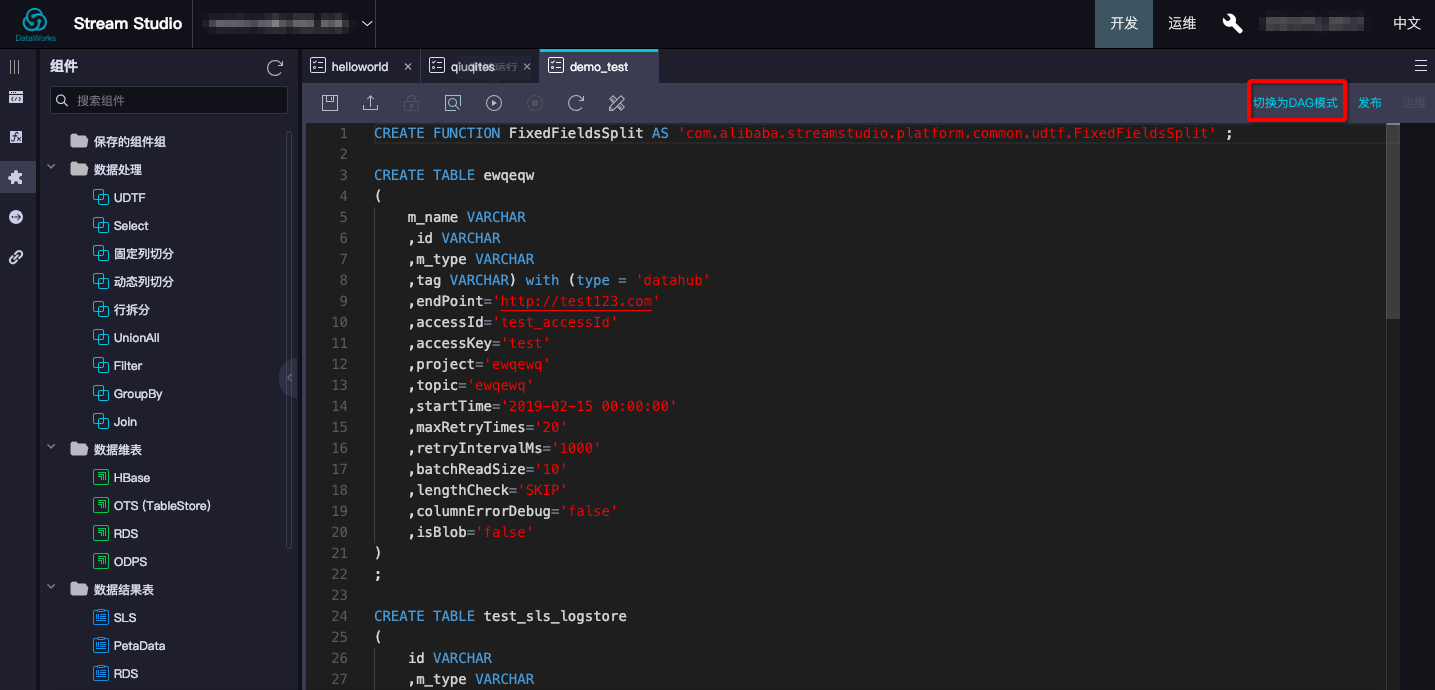Close the qiuqites tab
Image resolution: width=1435 pixels, height=690 pixels.
coord(527,67)
